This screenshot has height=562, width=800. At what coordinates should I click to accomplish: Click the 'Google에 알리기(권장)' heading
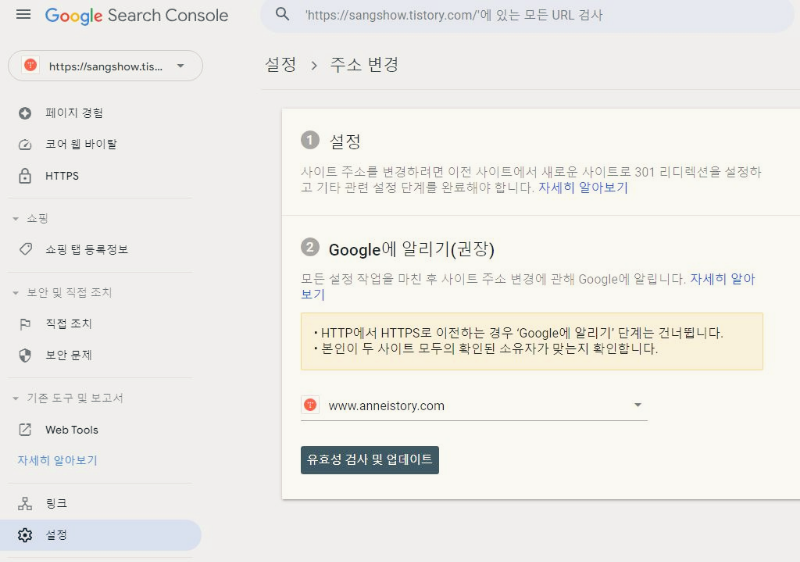[412, 249]
